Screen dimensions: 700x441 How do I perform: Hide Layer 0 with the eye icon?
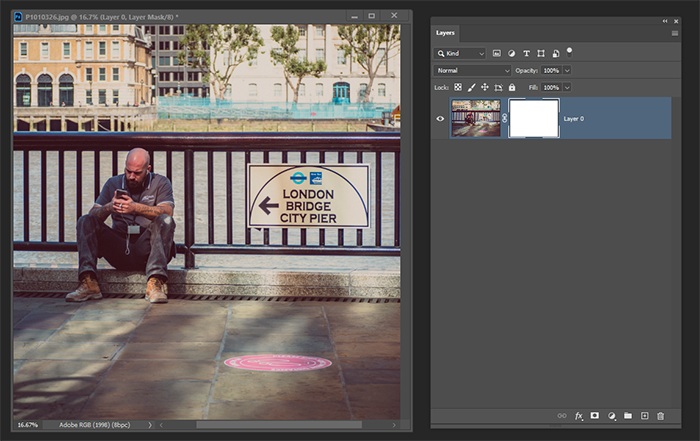point(440,119)
